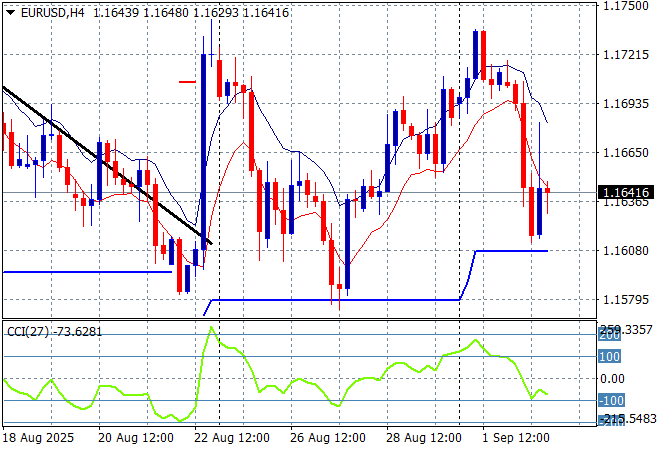The image size is (660, 450).
Task: Select the 1.16650 price scale label
Action: (625, 152)
